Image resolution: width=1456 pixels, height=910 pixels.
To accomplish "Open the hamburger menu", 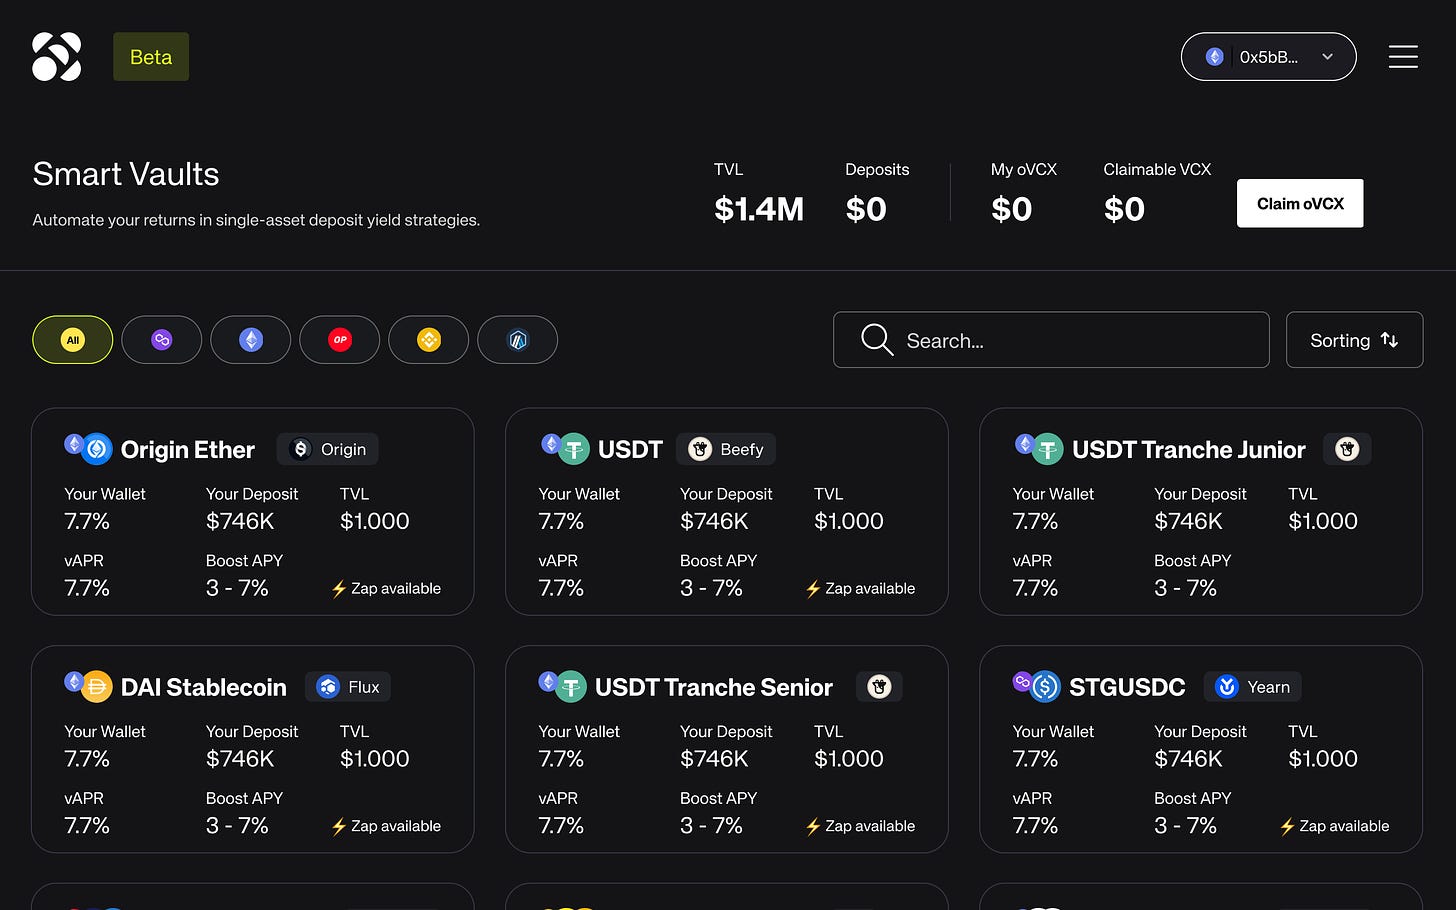I will (x=1403, y=57).
